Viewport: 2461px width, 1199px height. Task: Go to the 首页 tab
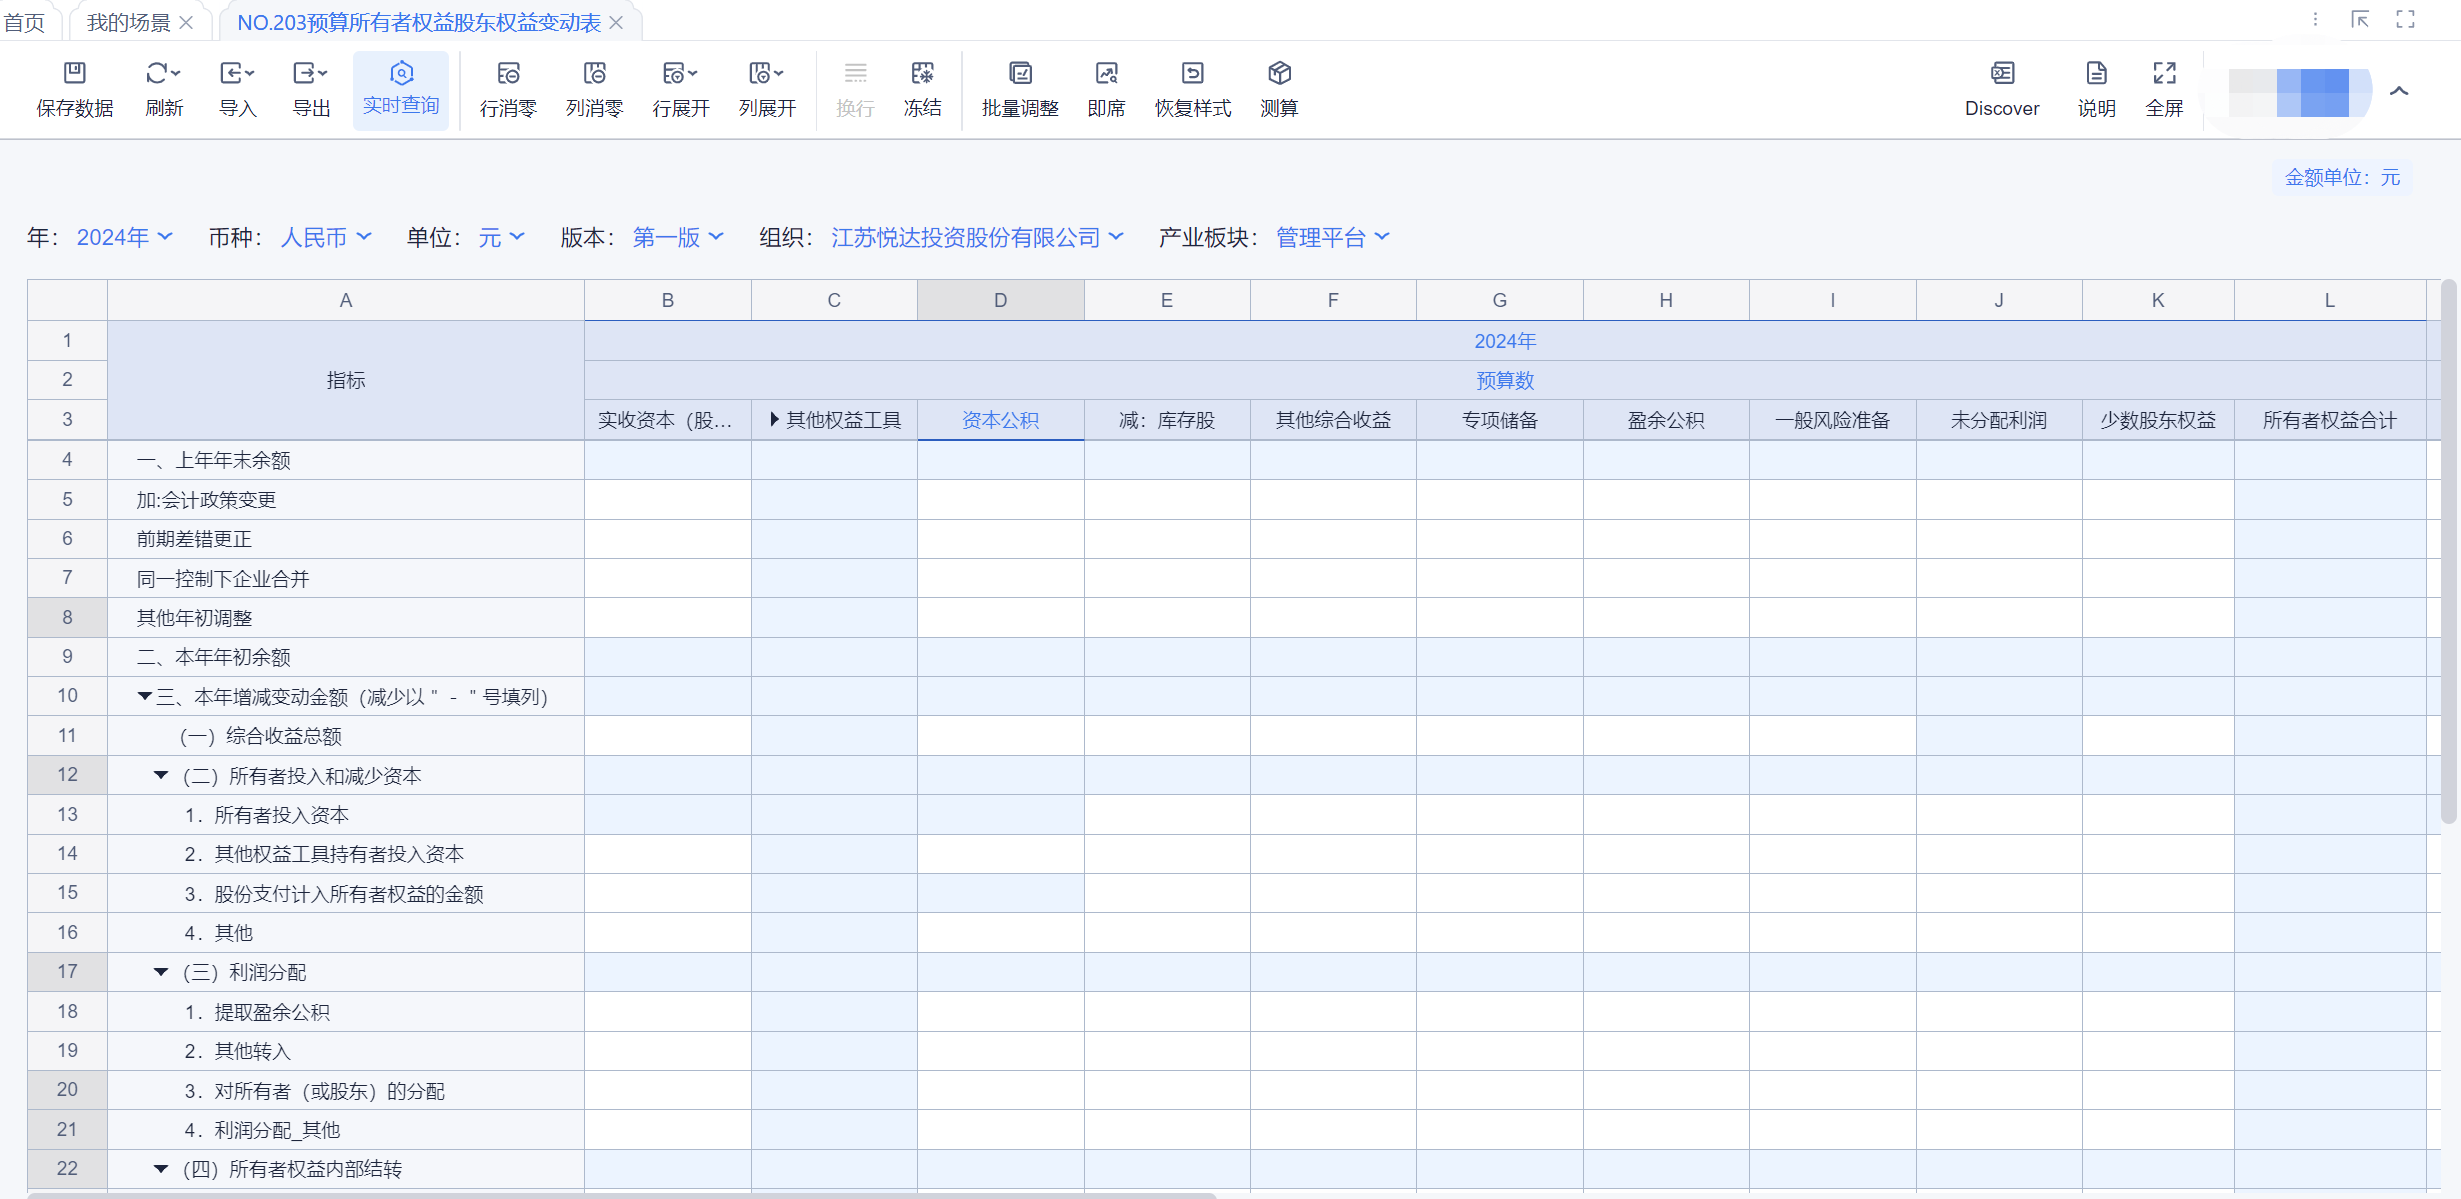click(x=24, y=22)
